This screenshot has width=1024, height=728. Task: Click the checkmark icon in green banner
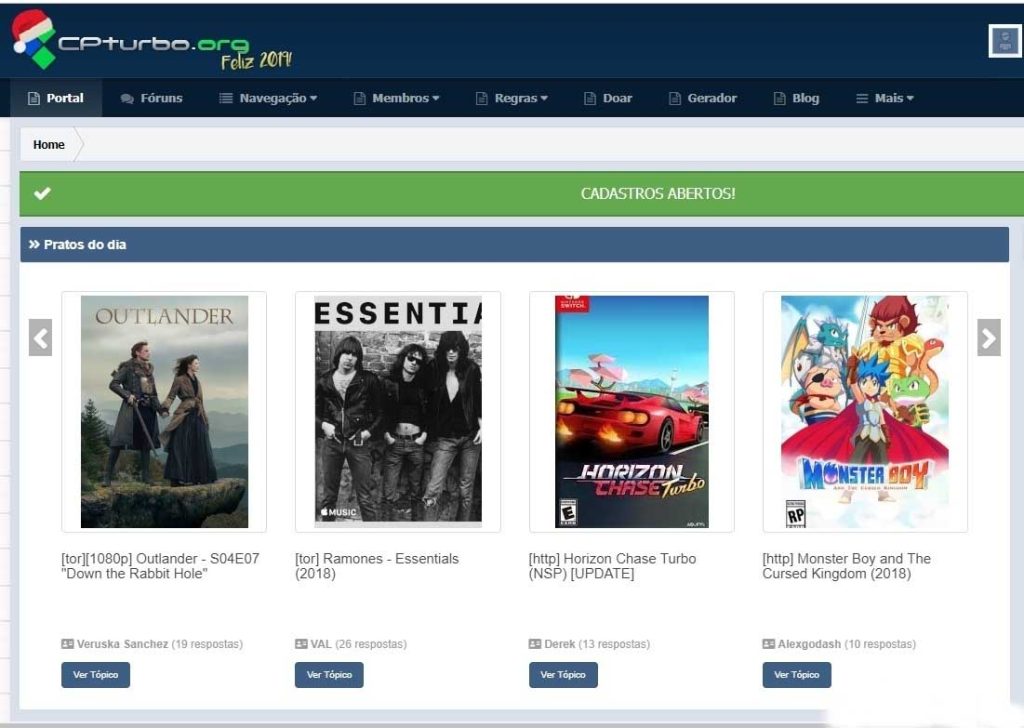[42, 193]
